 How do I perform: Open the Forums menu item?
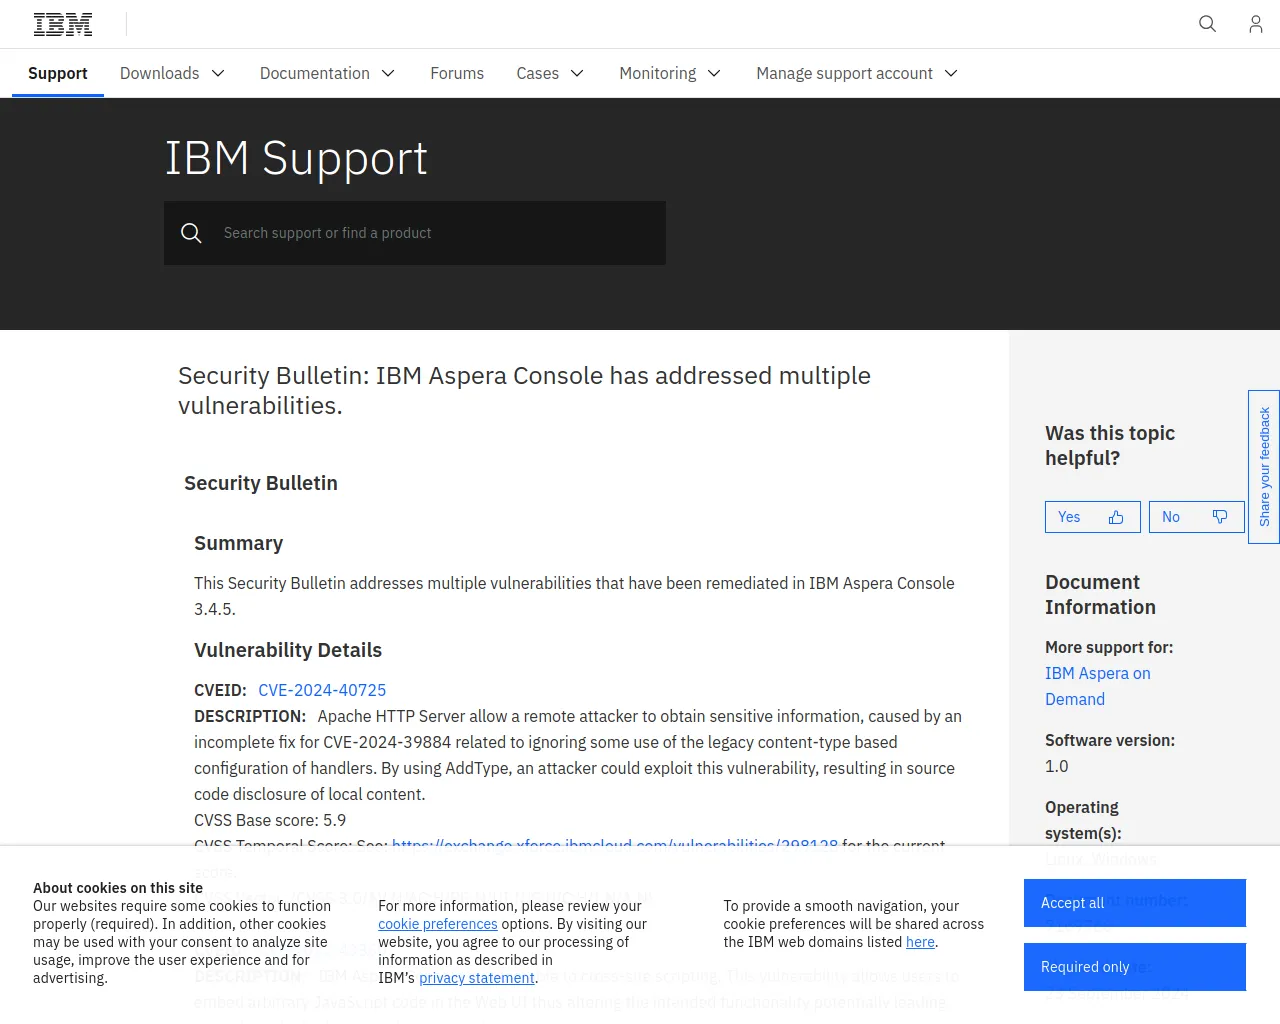[457, 73]
